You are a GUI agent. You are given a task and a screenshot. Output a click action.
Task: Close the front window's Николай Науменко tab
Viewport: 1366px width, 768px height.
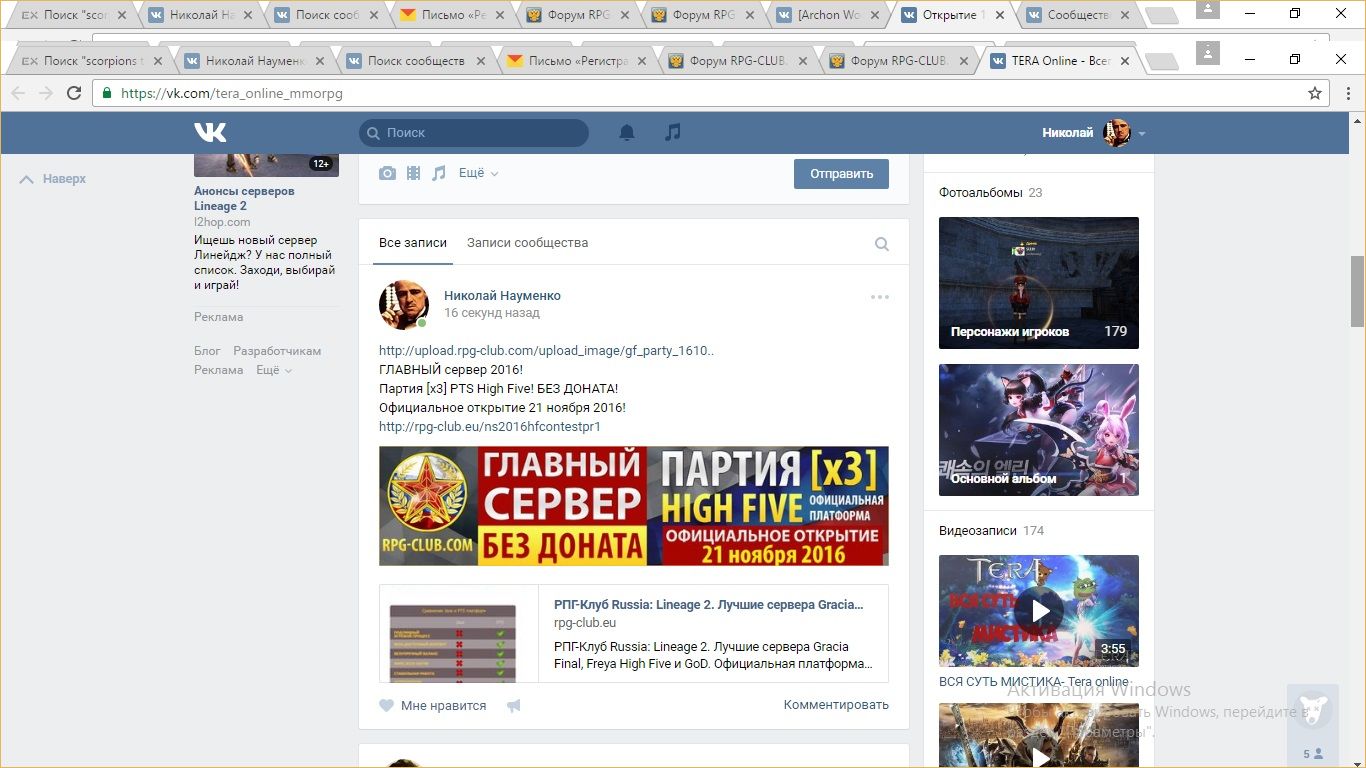[x=319, y=60]
